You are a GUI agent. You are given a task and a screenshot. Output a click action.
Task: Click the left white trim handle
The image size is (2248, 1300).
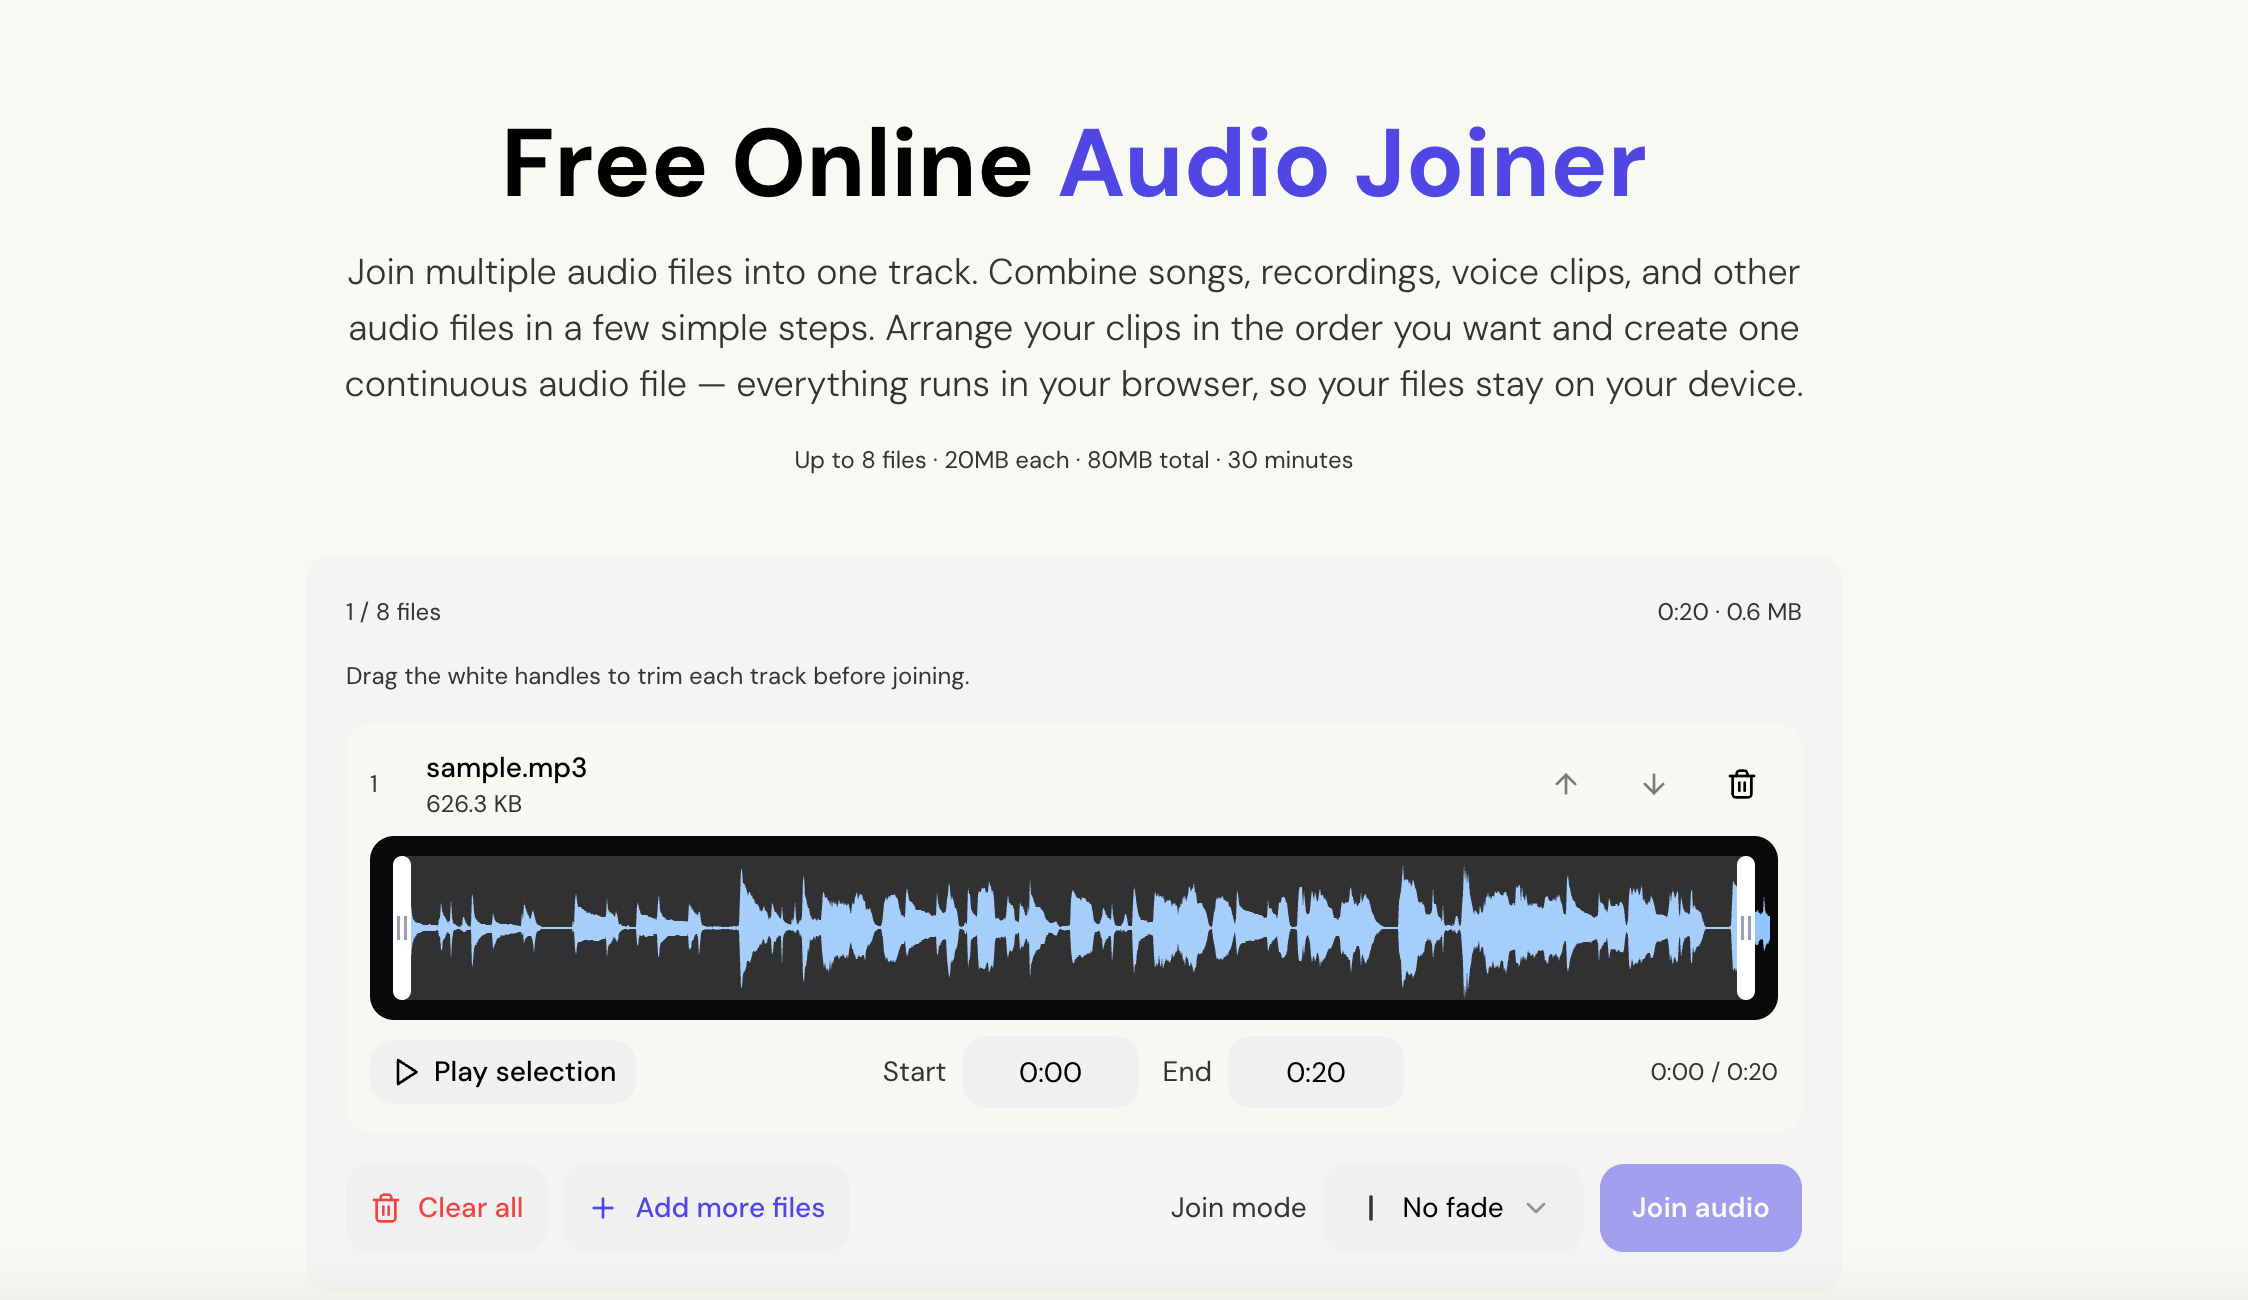pos(402,928)
